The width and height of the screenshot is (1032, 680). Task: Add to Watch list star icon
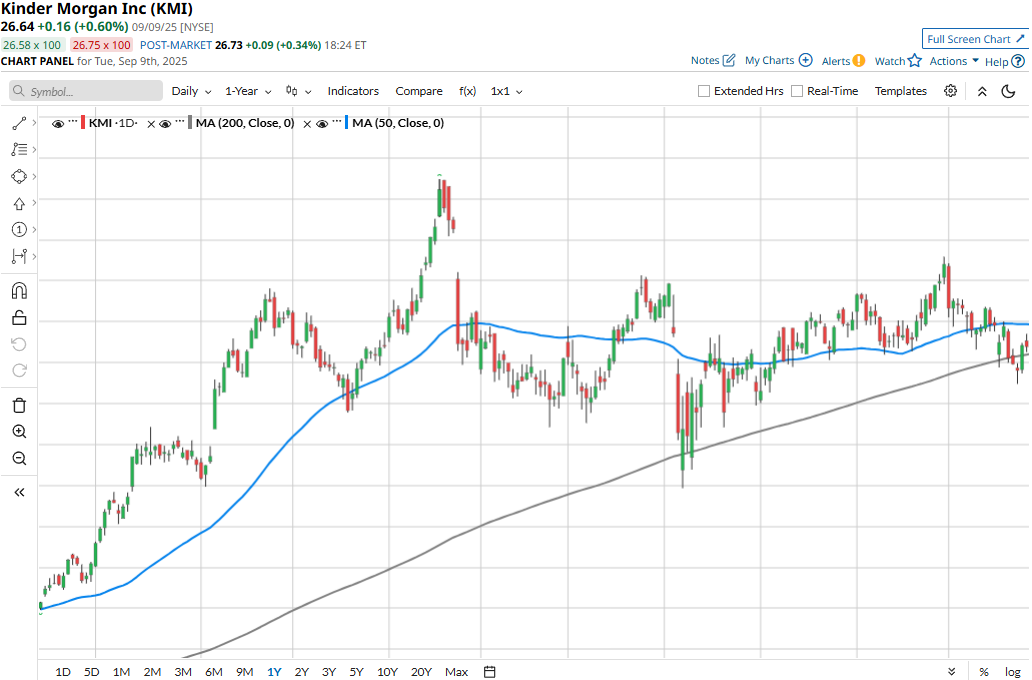(x=915, y=61)
